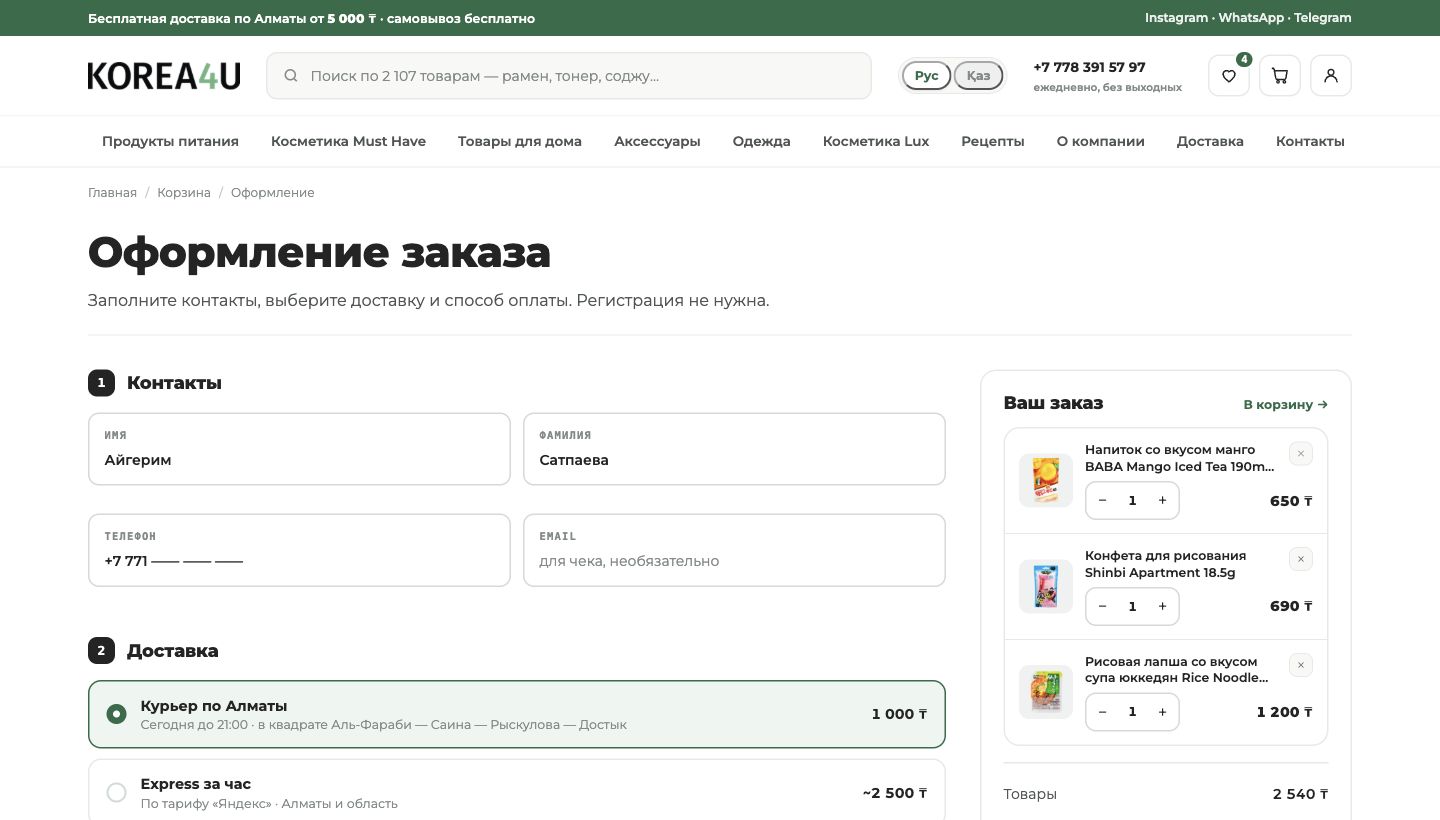Switch language to Рус
The height and width of the screenshot is (820, 1440).
tap(927, 76)
